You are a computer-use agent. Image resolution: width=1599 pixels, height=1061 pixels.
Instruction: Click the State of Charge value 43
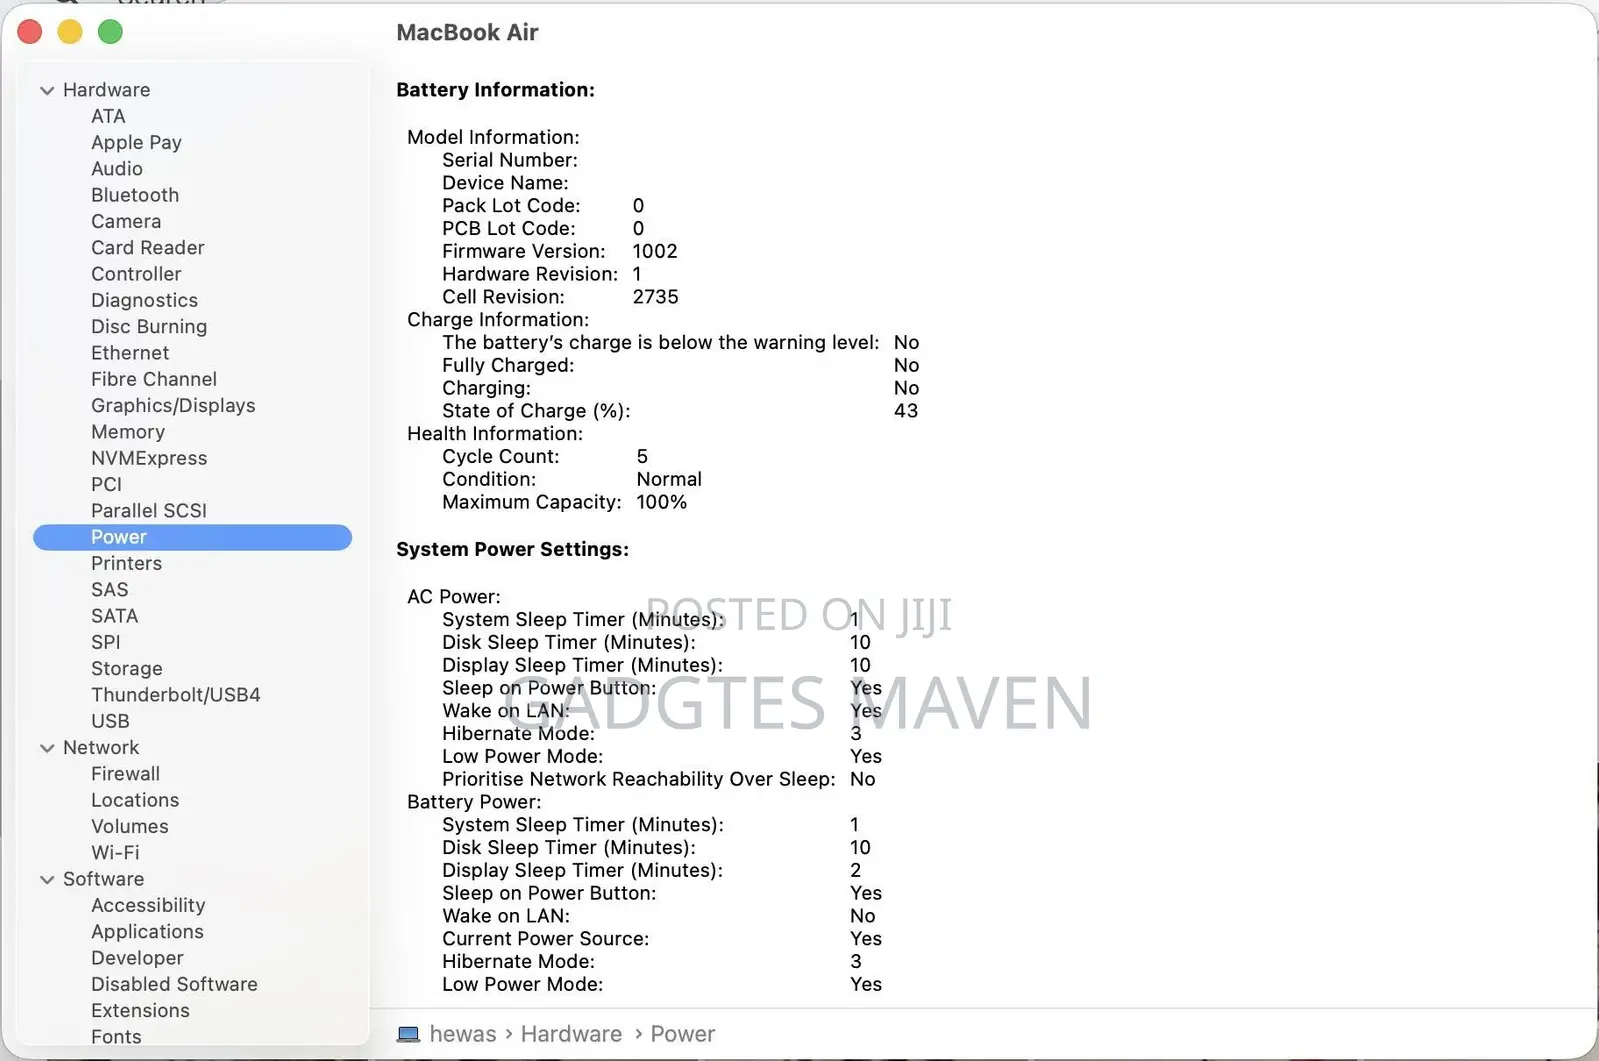coord(906,411)
